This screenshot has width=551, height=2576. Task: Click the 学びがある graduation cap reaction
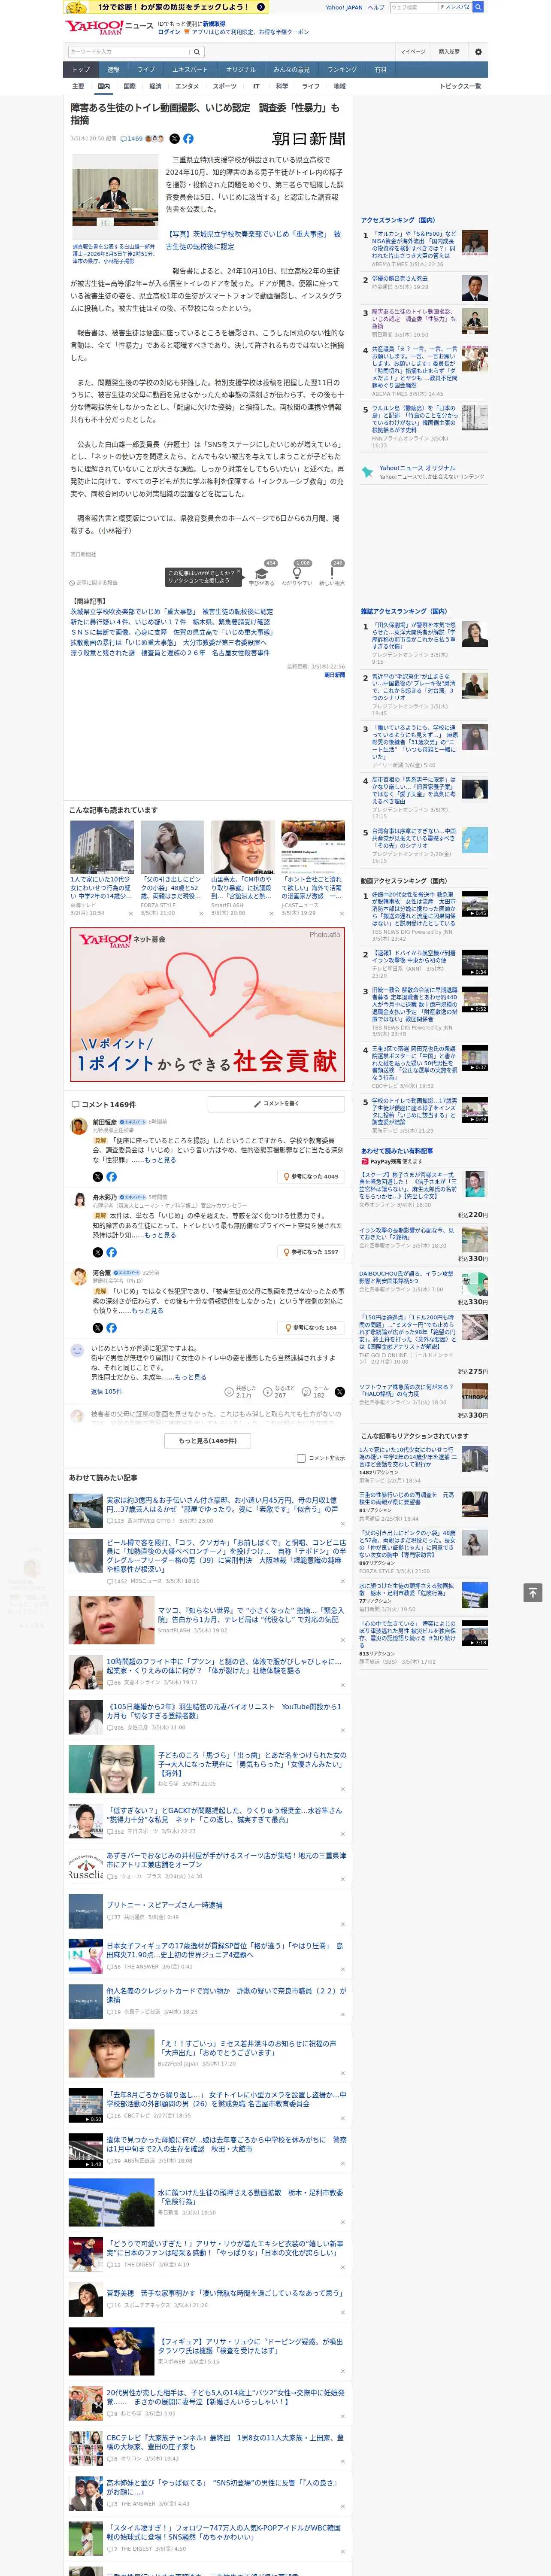pos(262,573)
